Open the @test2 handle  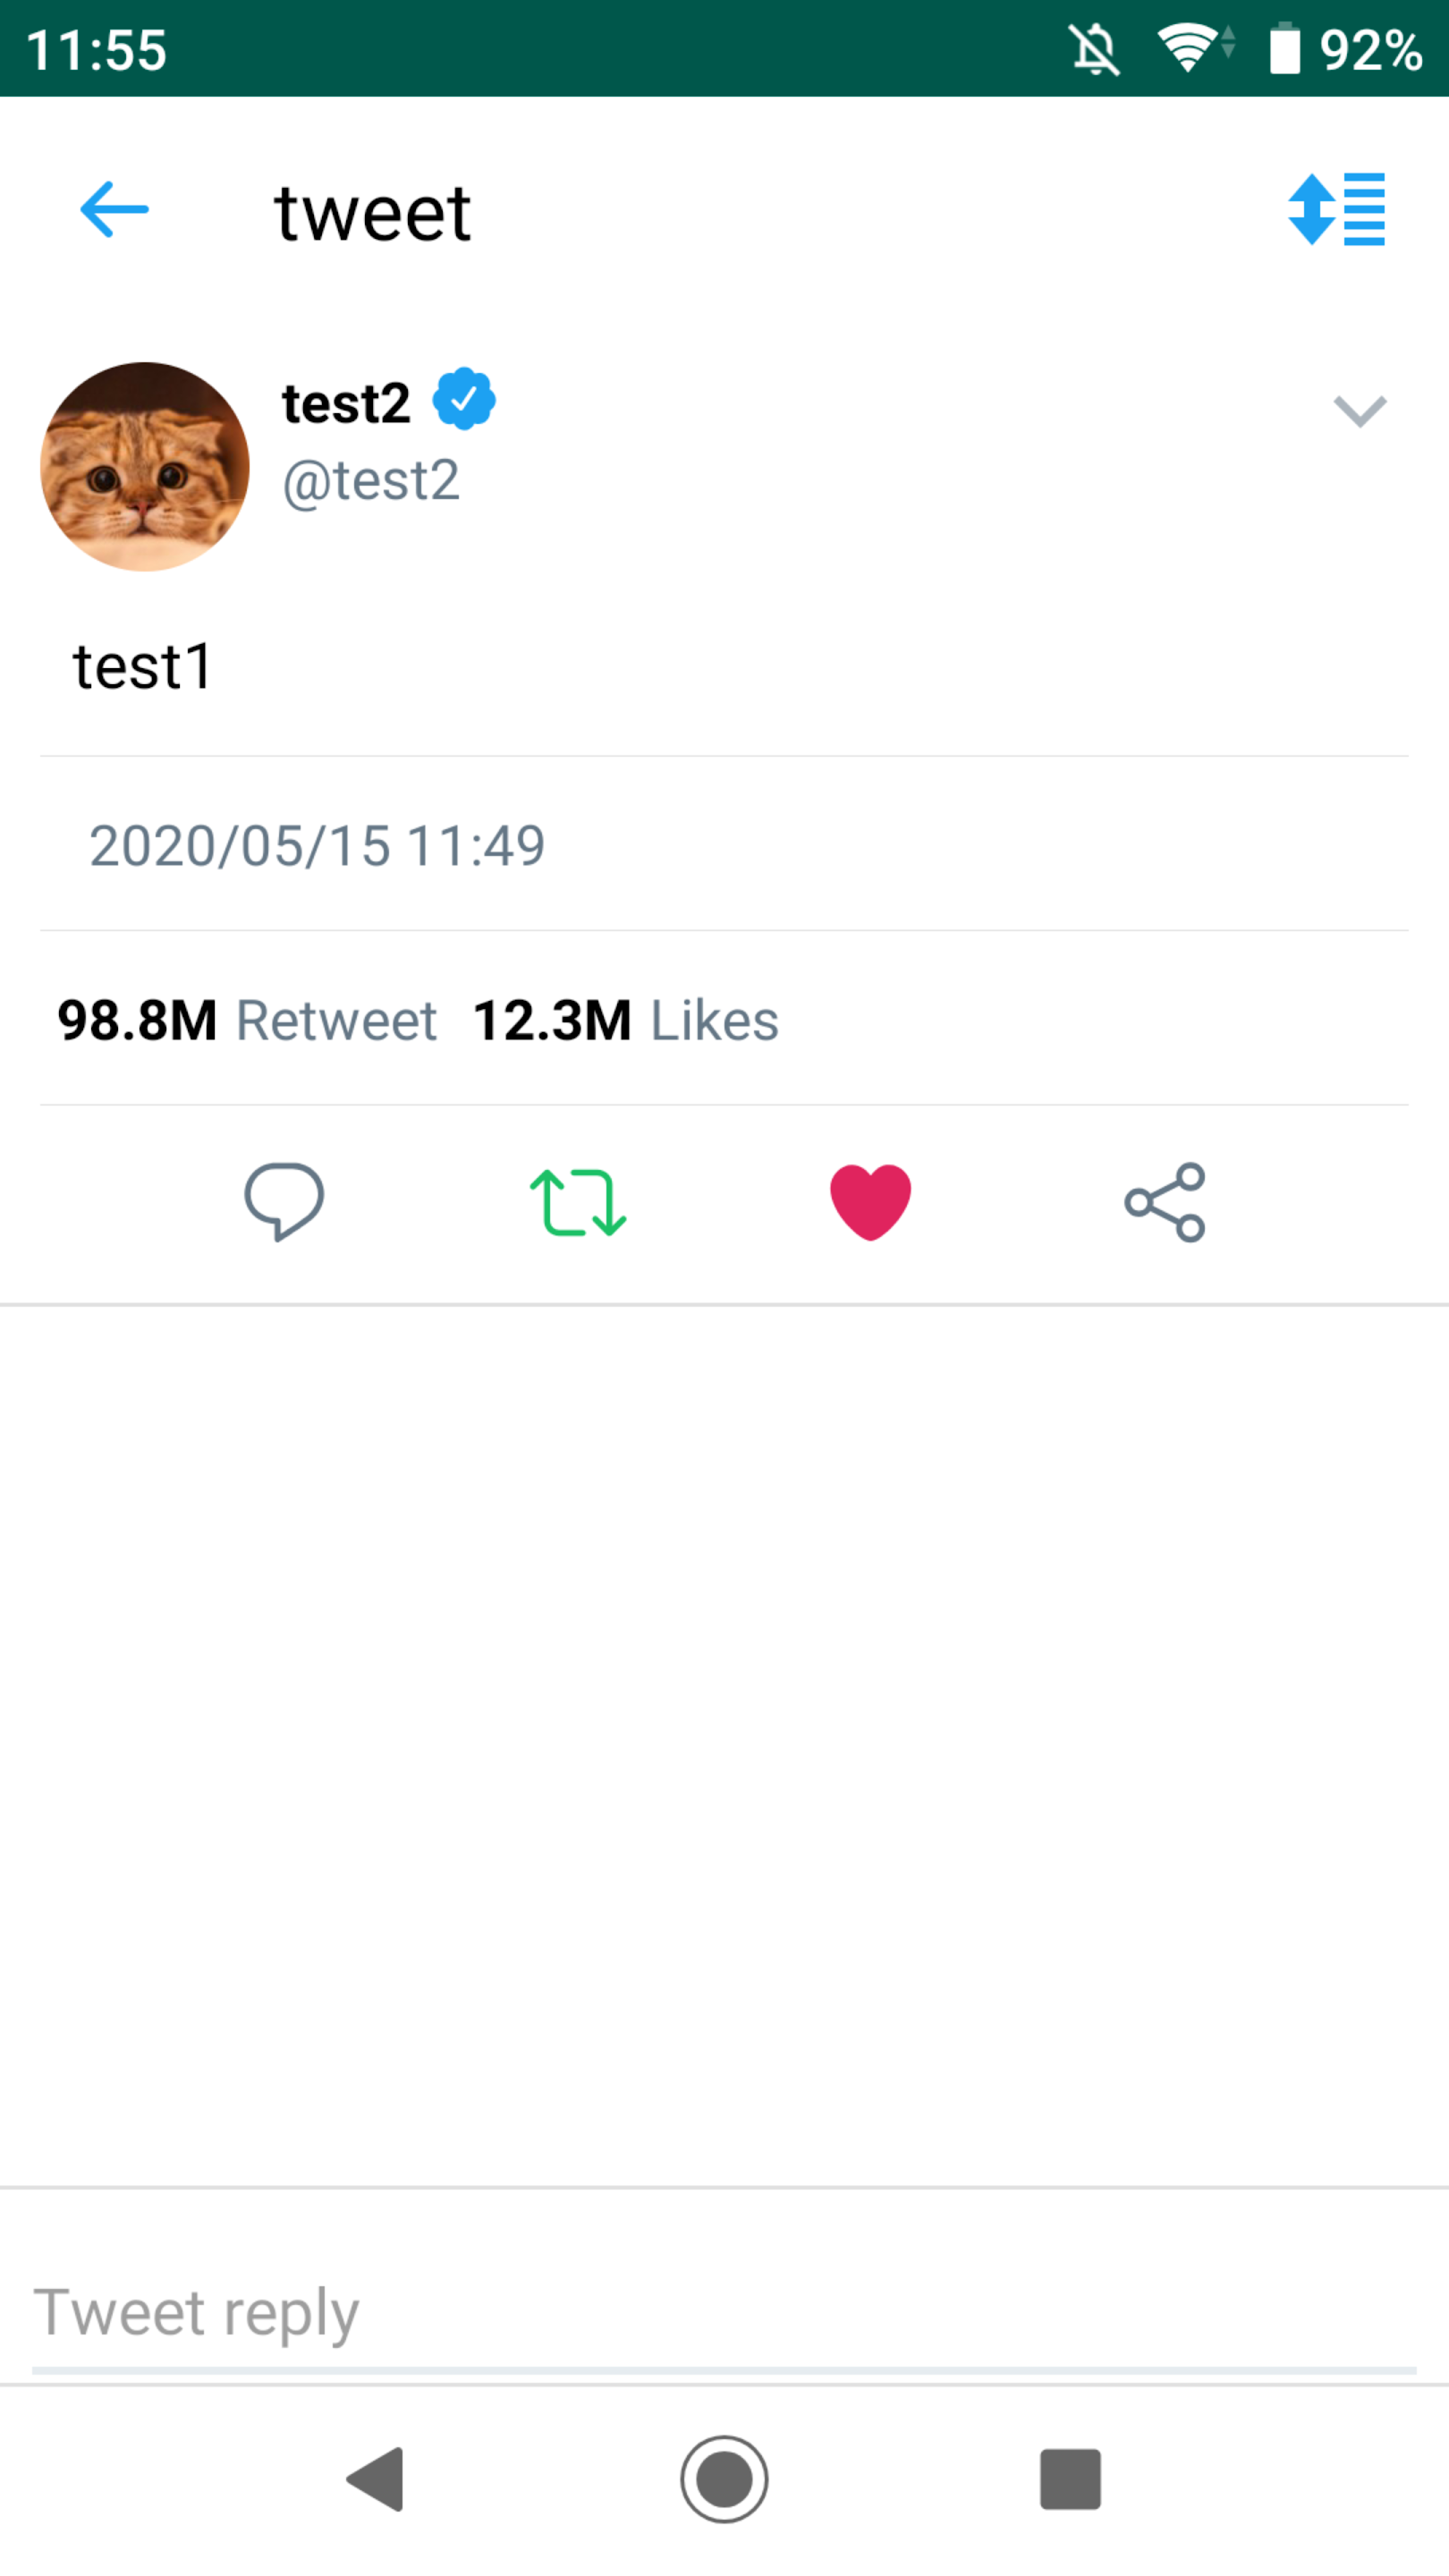point(371,481)
